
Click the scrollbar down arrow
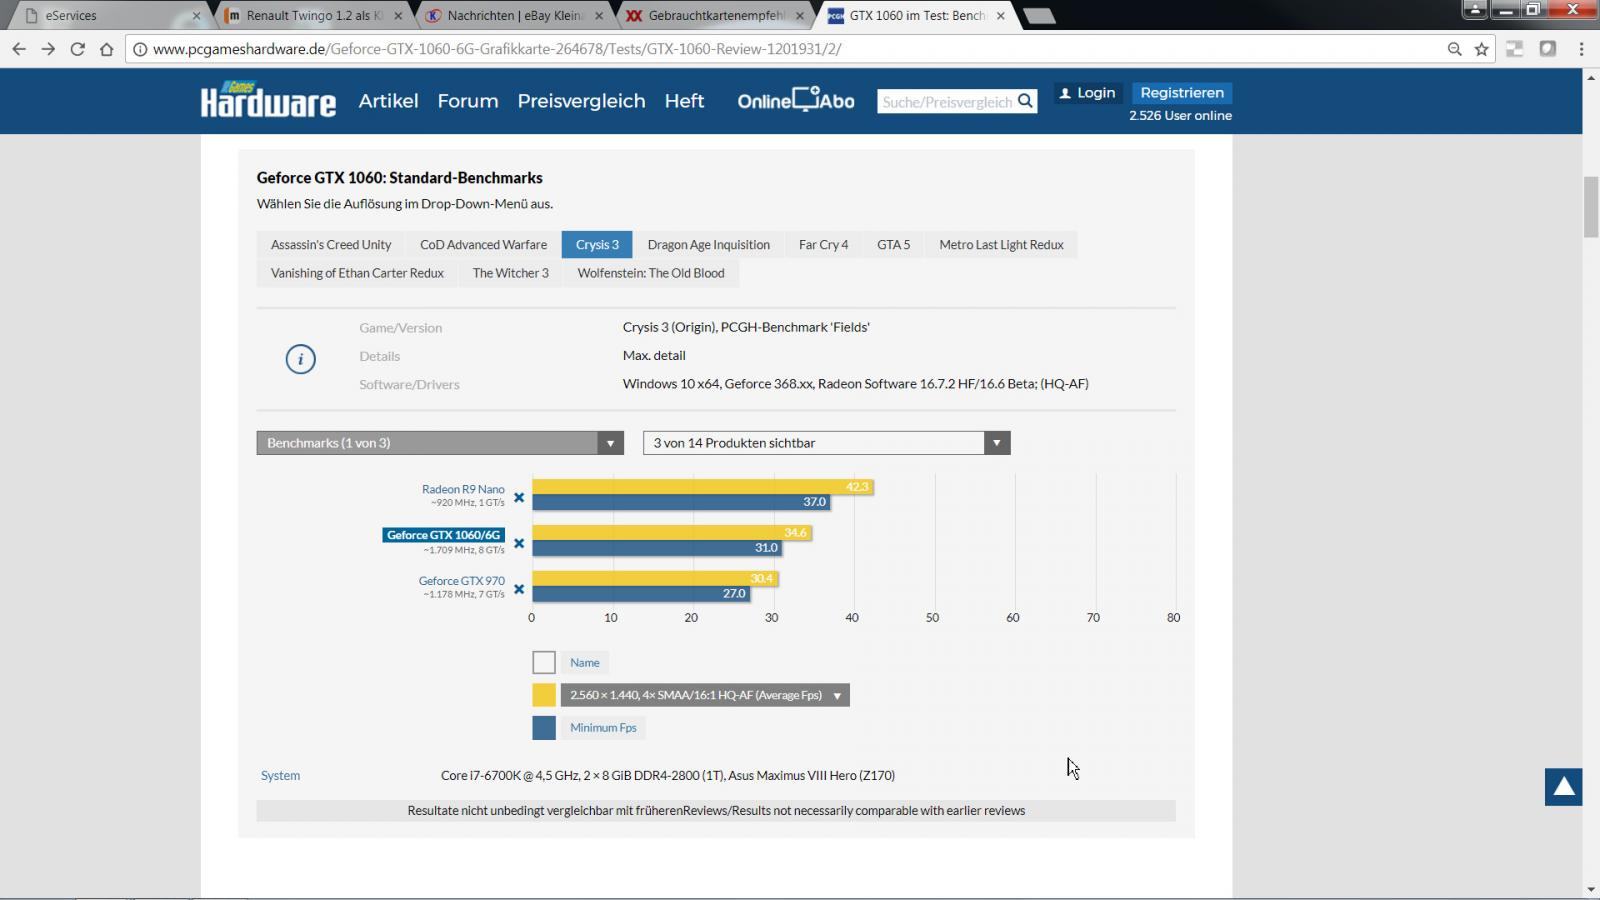(1591, 890)
